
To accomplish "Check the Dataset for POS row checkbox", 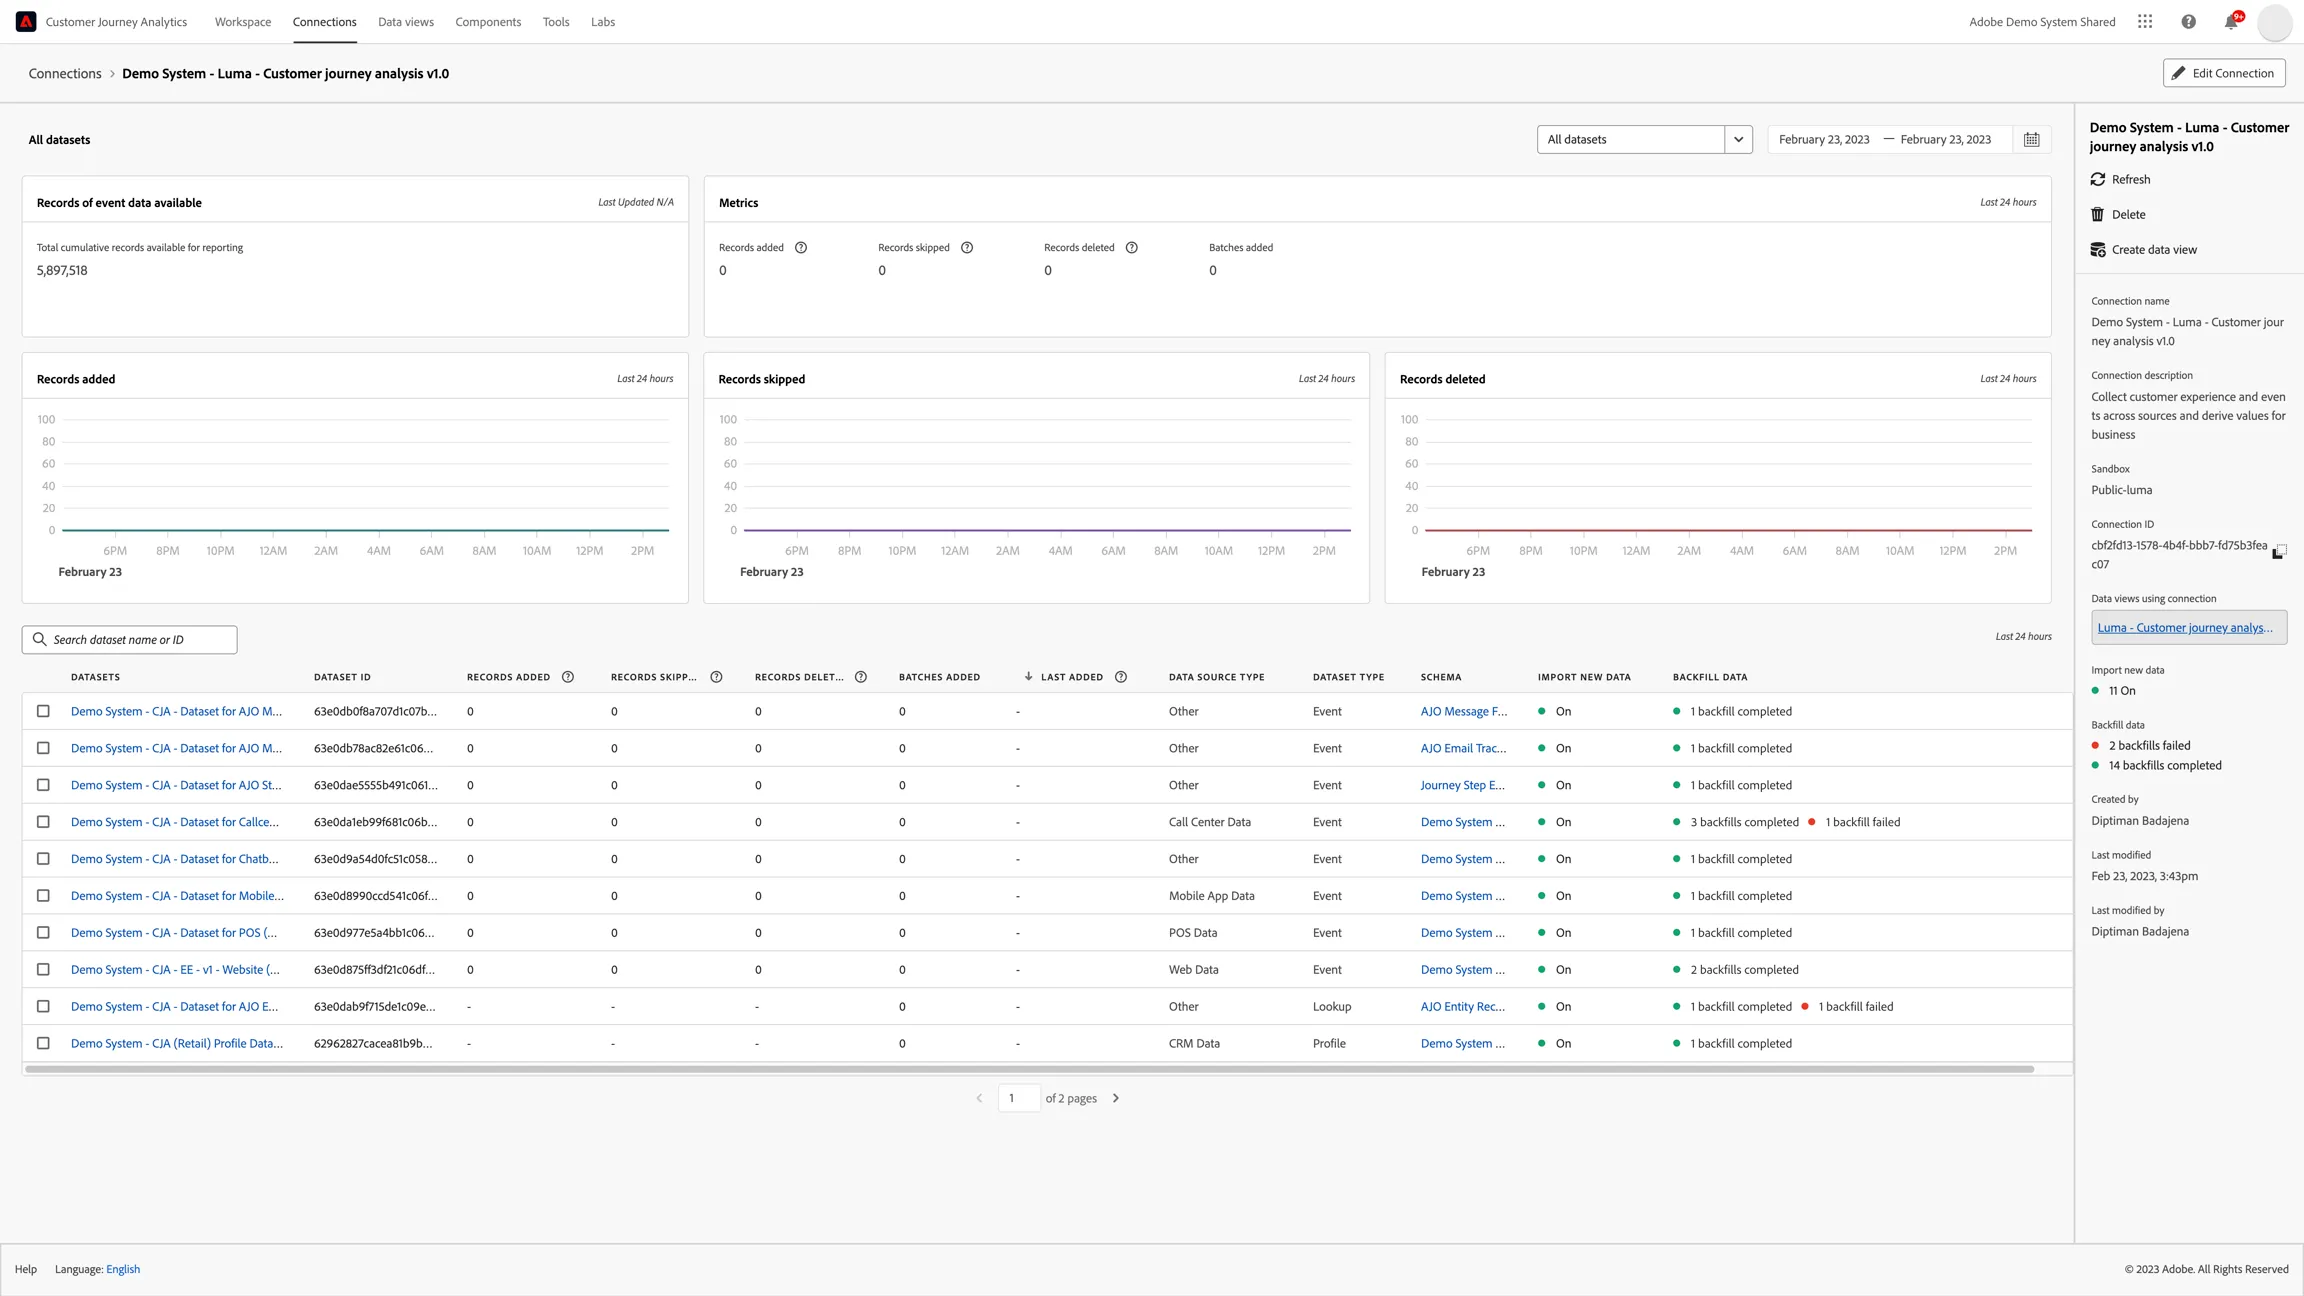I will [x=43, y=933].
